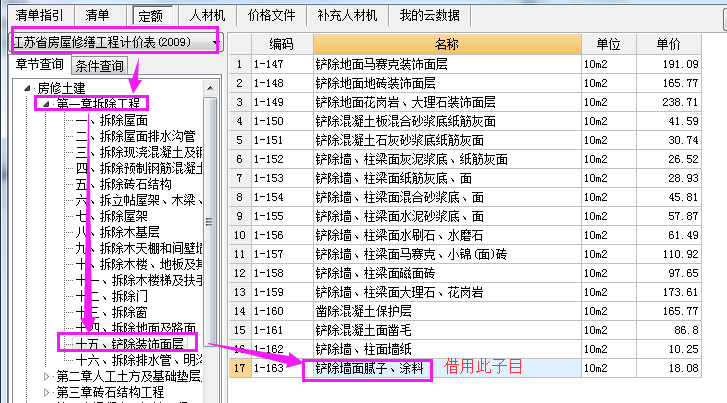Select row 铲除墙、柱梁面水刷石、水磨石
The image size is (727, 403).
465,235
